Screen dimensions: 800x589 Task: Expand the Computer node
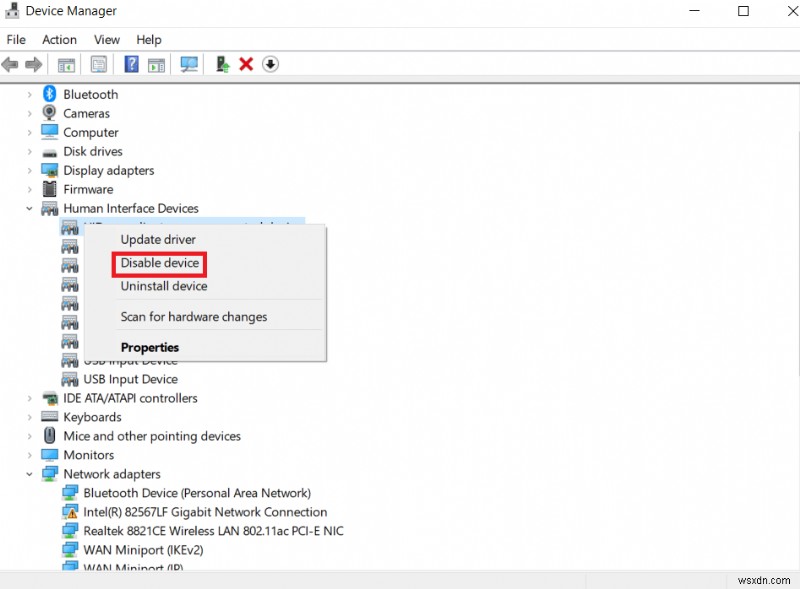click(29, 132)
